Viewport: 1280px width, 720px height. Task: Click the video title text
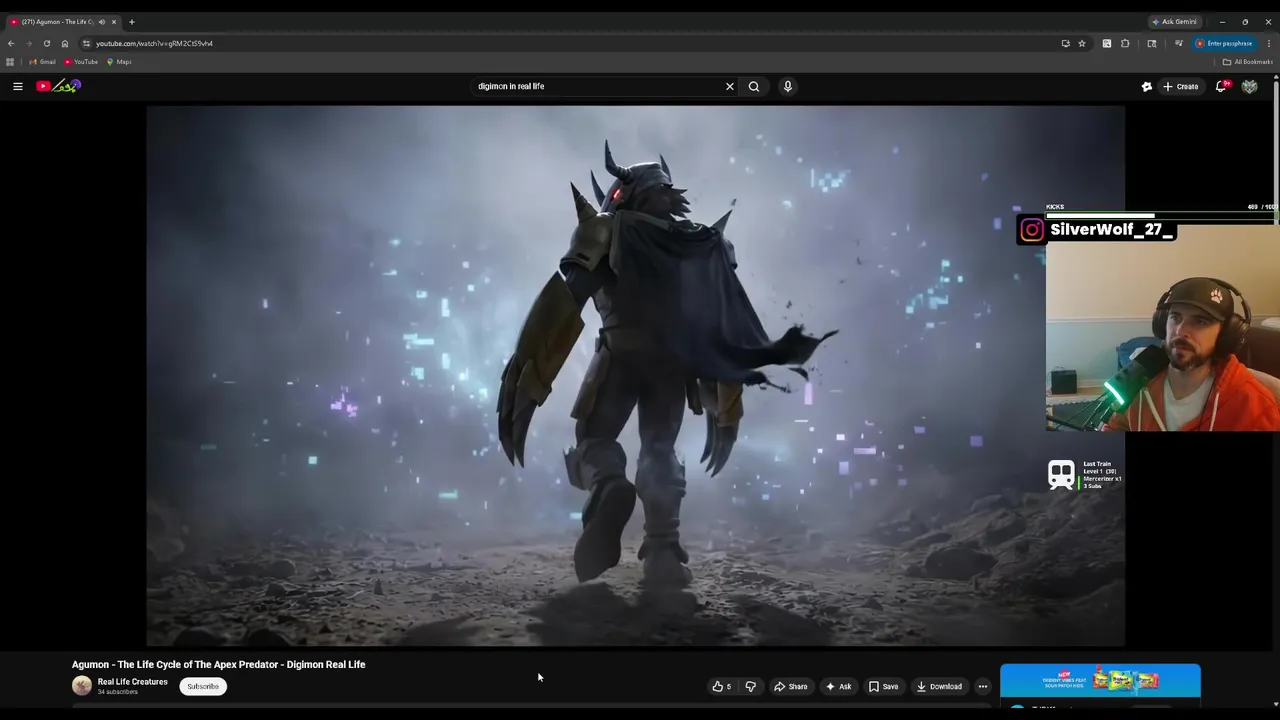click(x=218, y=664)
